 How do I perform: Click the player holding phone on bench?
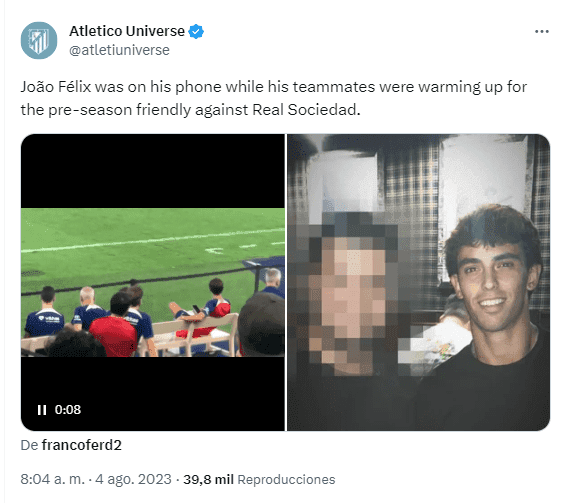click(206, 307)
